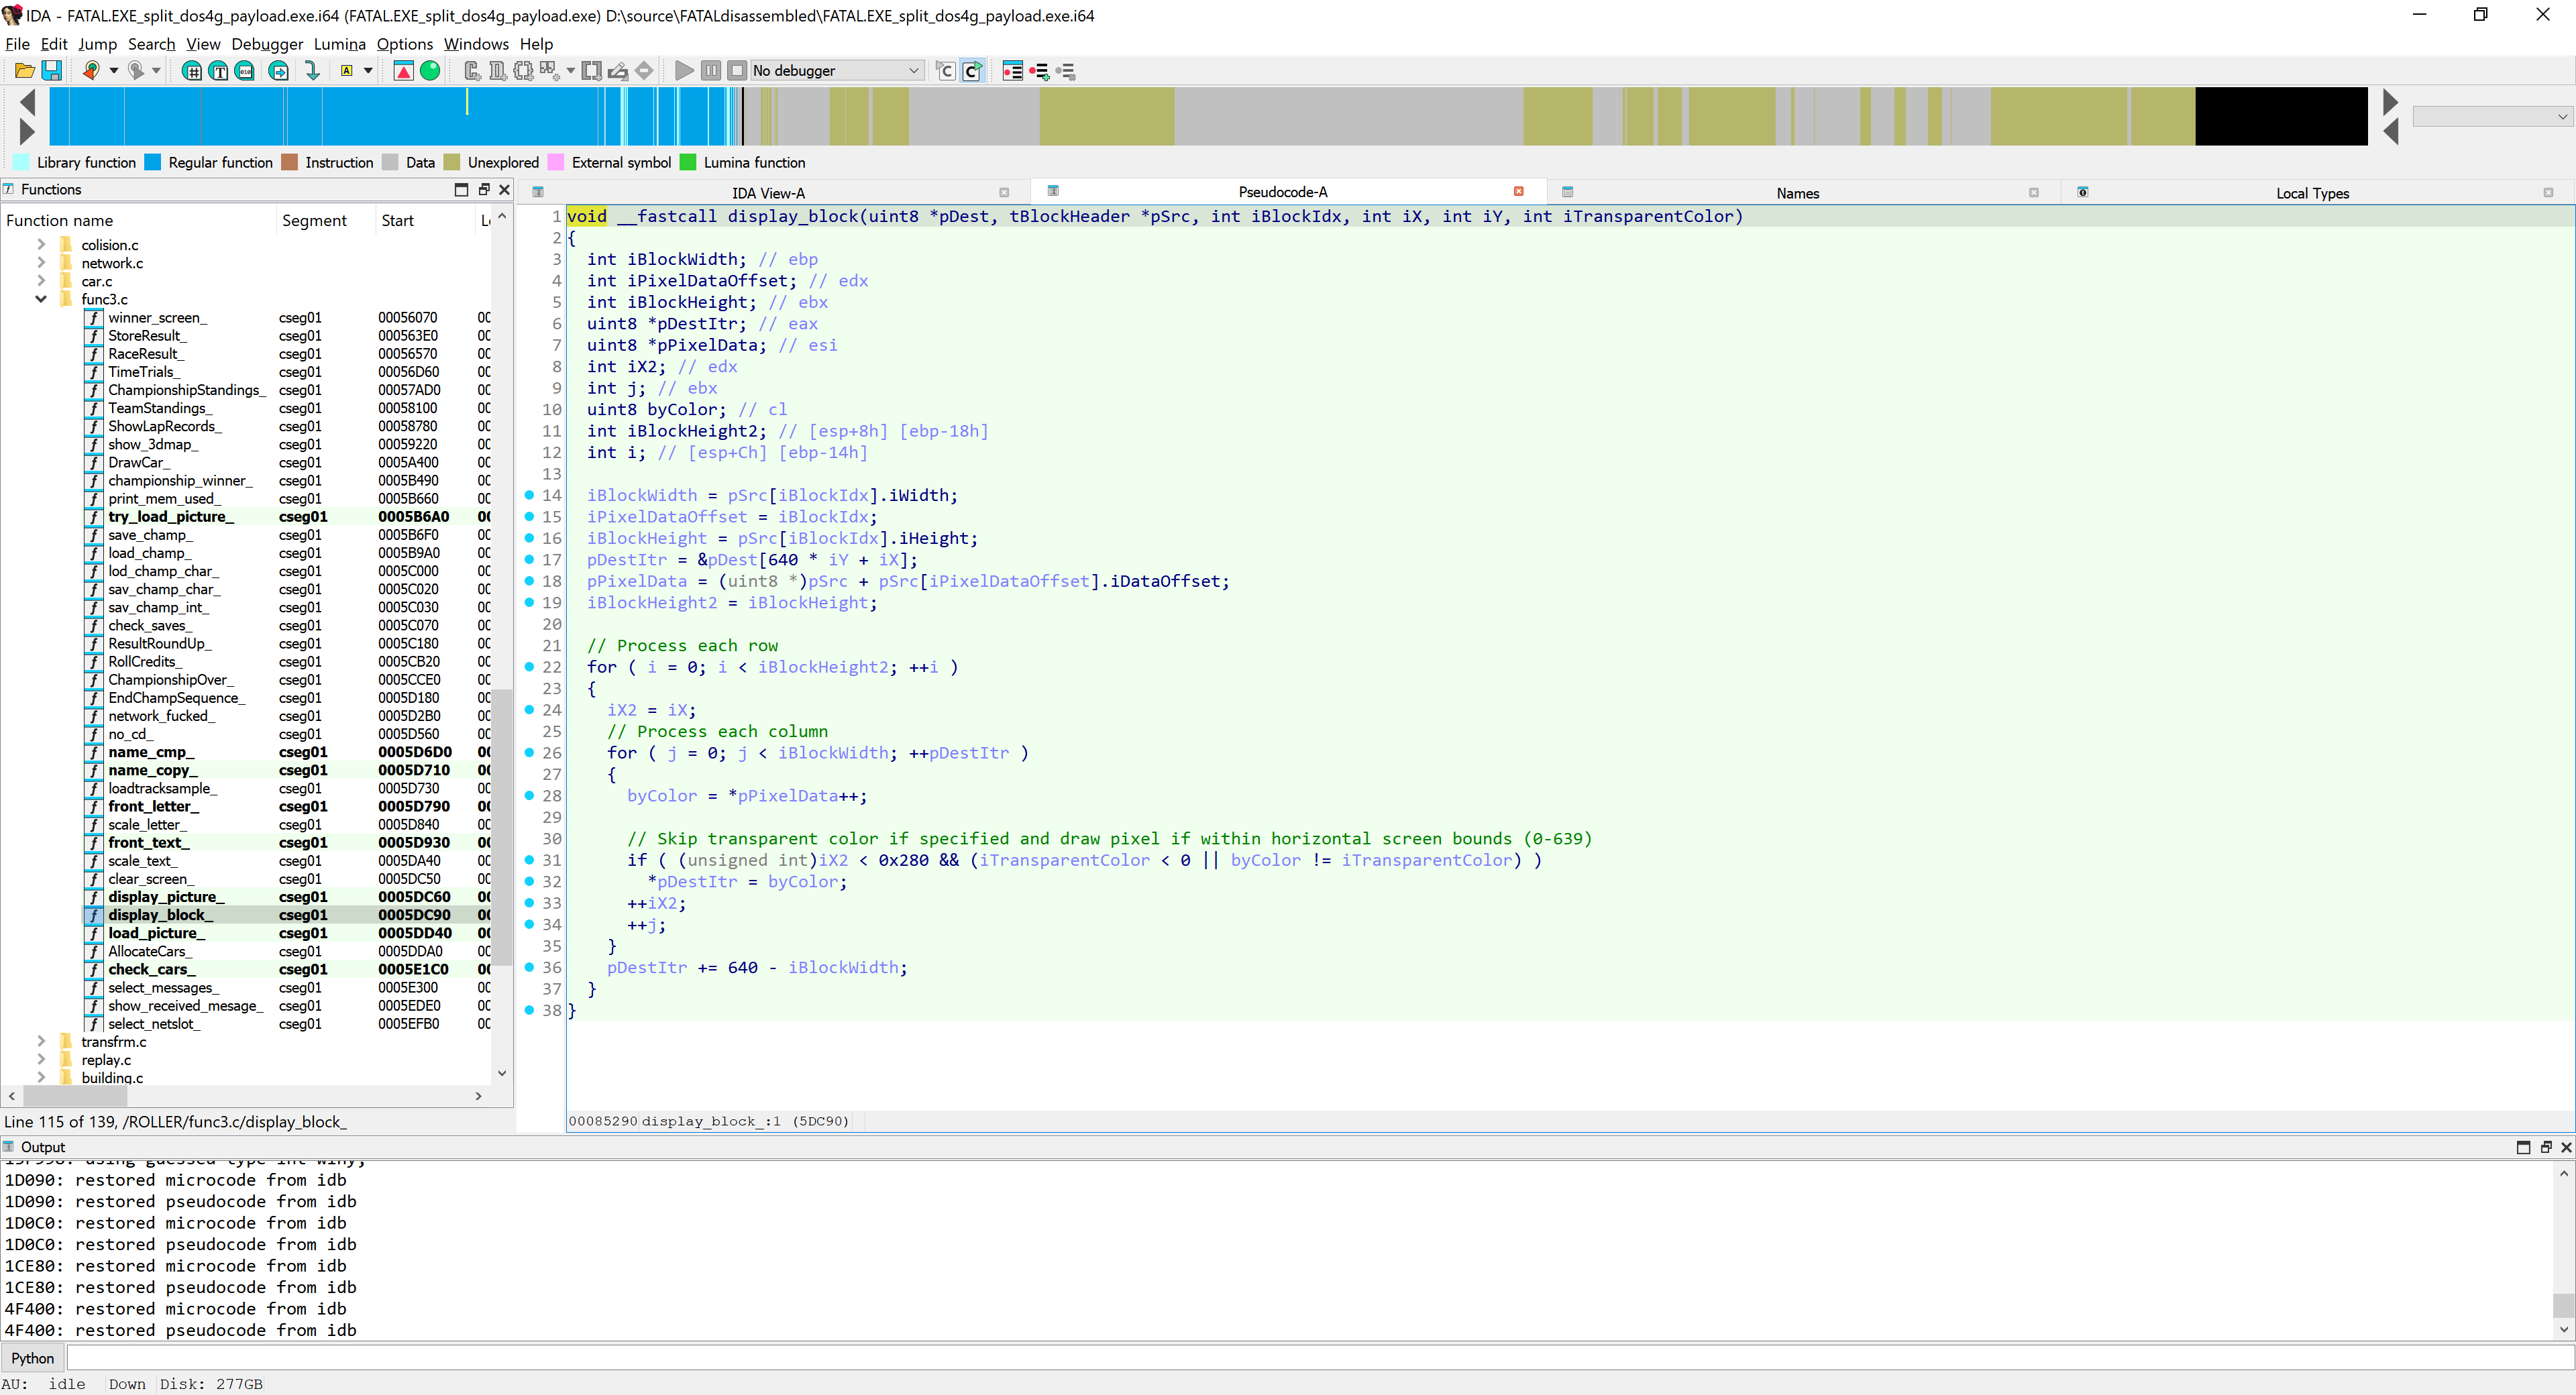Screen dimensions: 2576x1395
Task: Select load_picture_ function in list
Action: click(156, 932)
